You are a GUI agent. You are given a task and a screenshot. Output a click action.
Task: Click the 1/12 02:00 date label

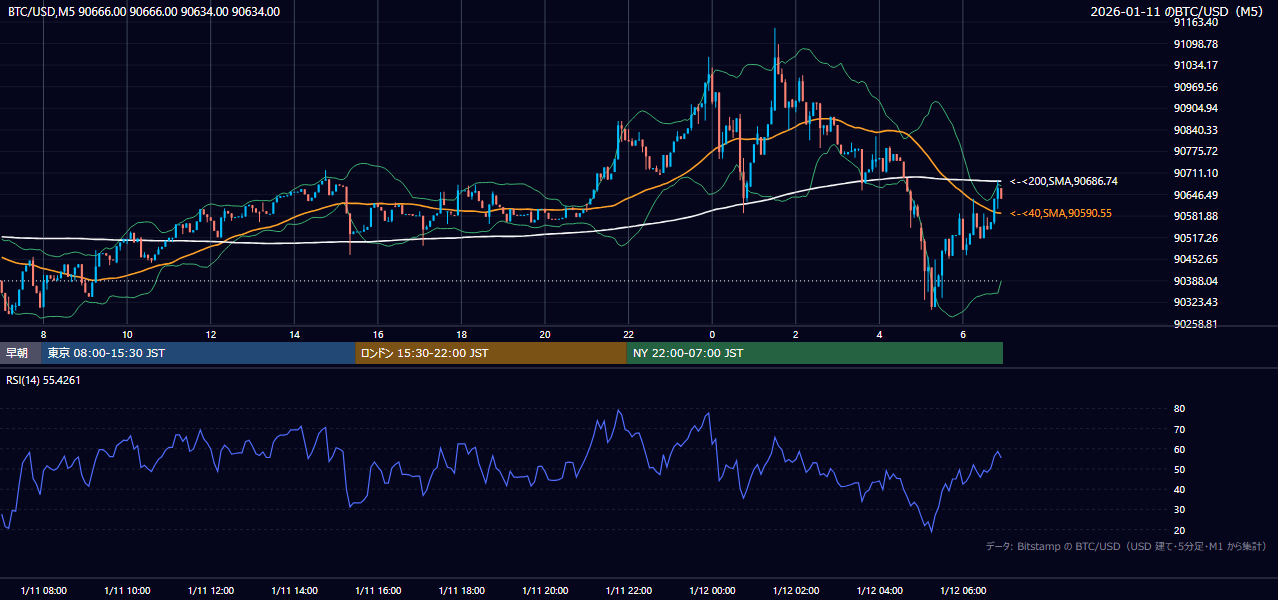(795, 591)
